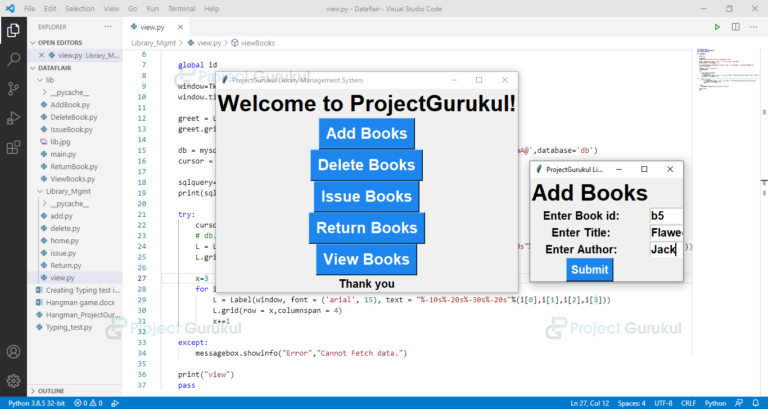Open the Search view in activity bar

(x=13, y=60)
